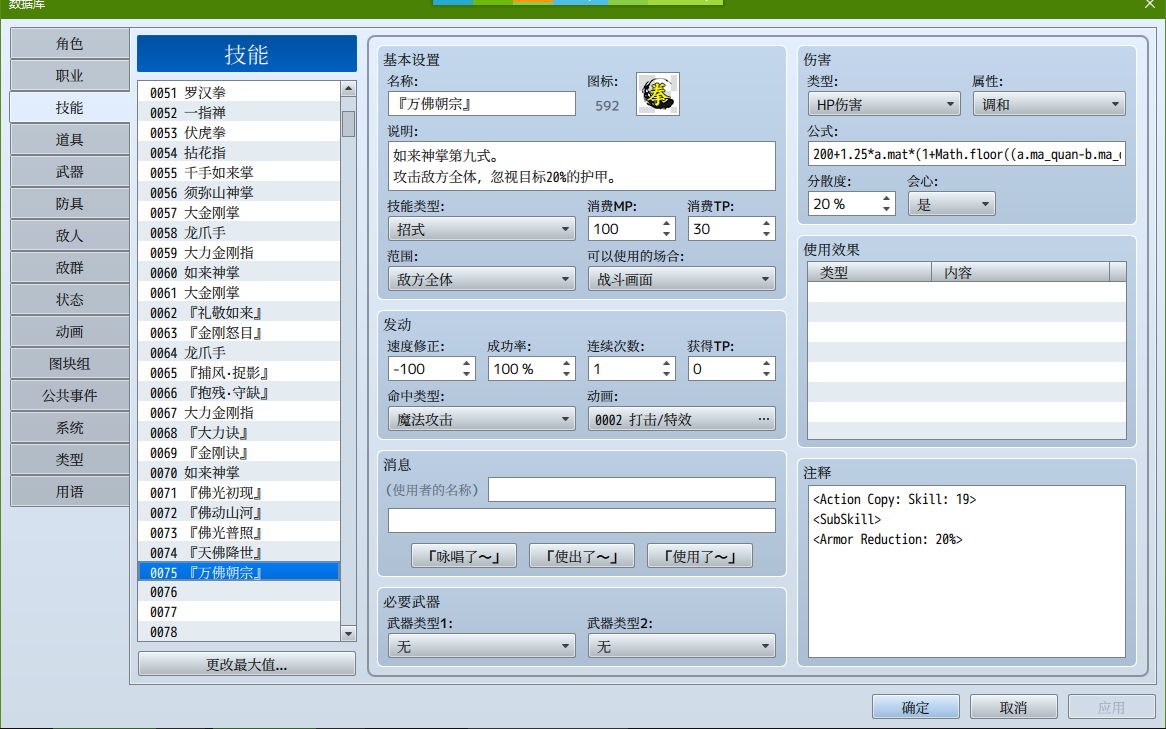Open animation picker showing 0002 打击/特效

coord(681,419)
